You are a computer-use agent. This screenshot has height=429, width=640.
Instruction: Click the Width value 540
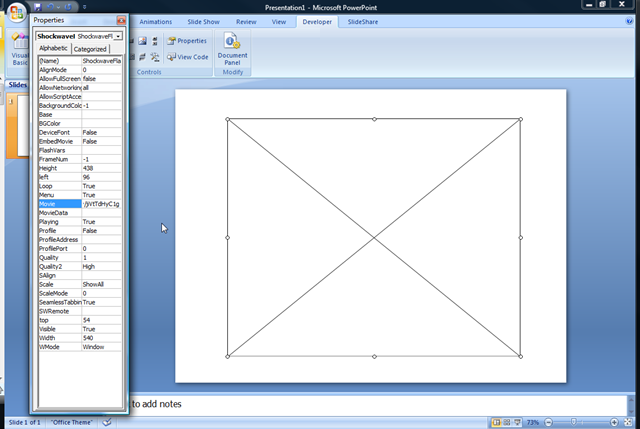coord(101,338)
